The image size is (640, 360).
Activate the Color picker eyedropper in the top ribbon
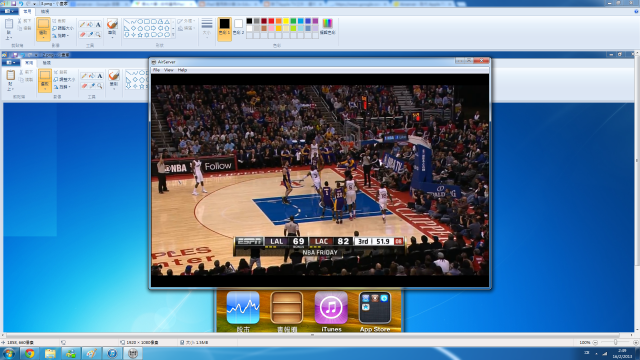(90, 35)
